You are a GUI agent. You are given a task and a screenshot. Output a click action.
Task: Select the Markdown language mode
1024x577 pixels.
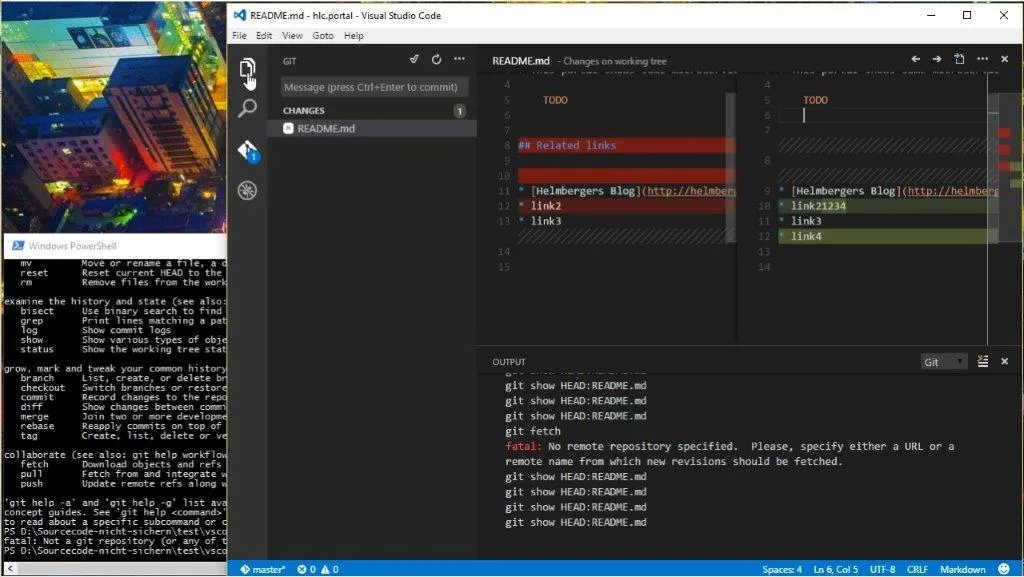963,569
